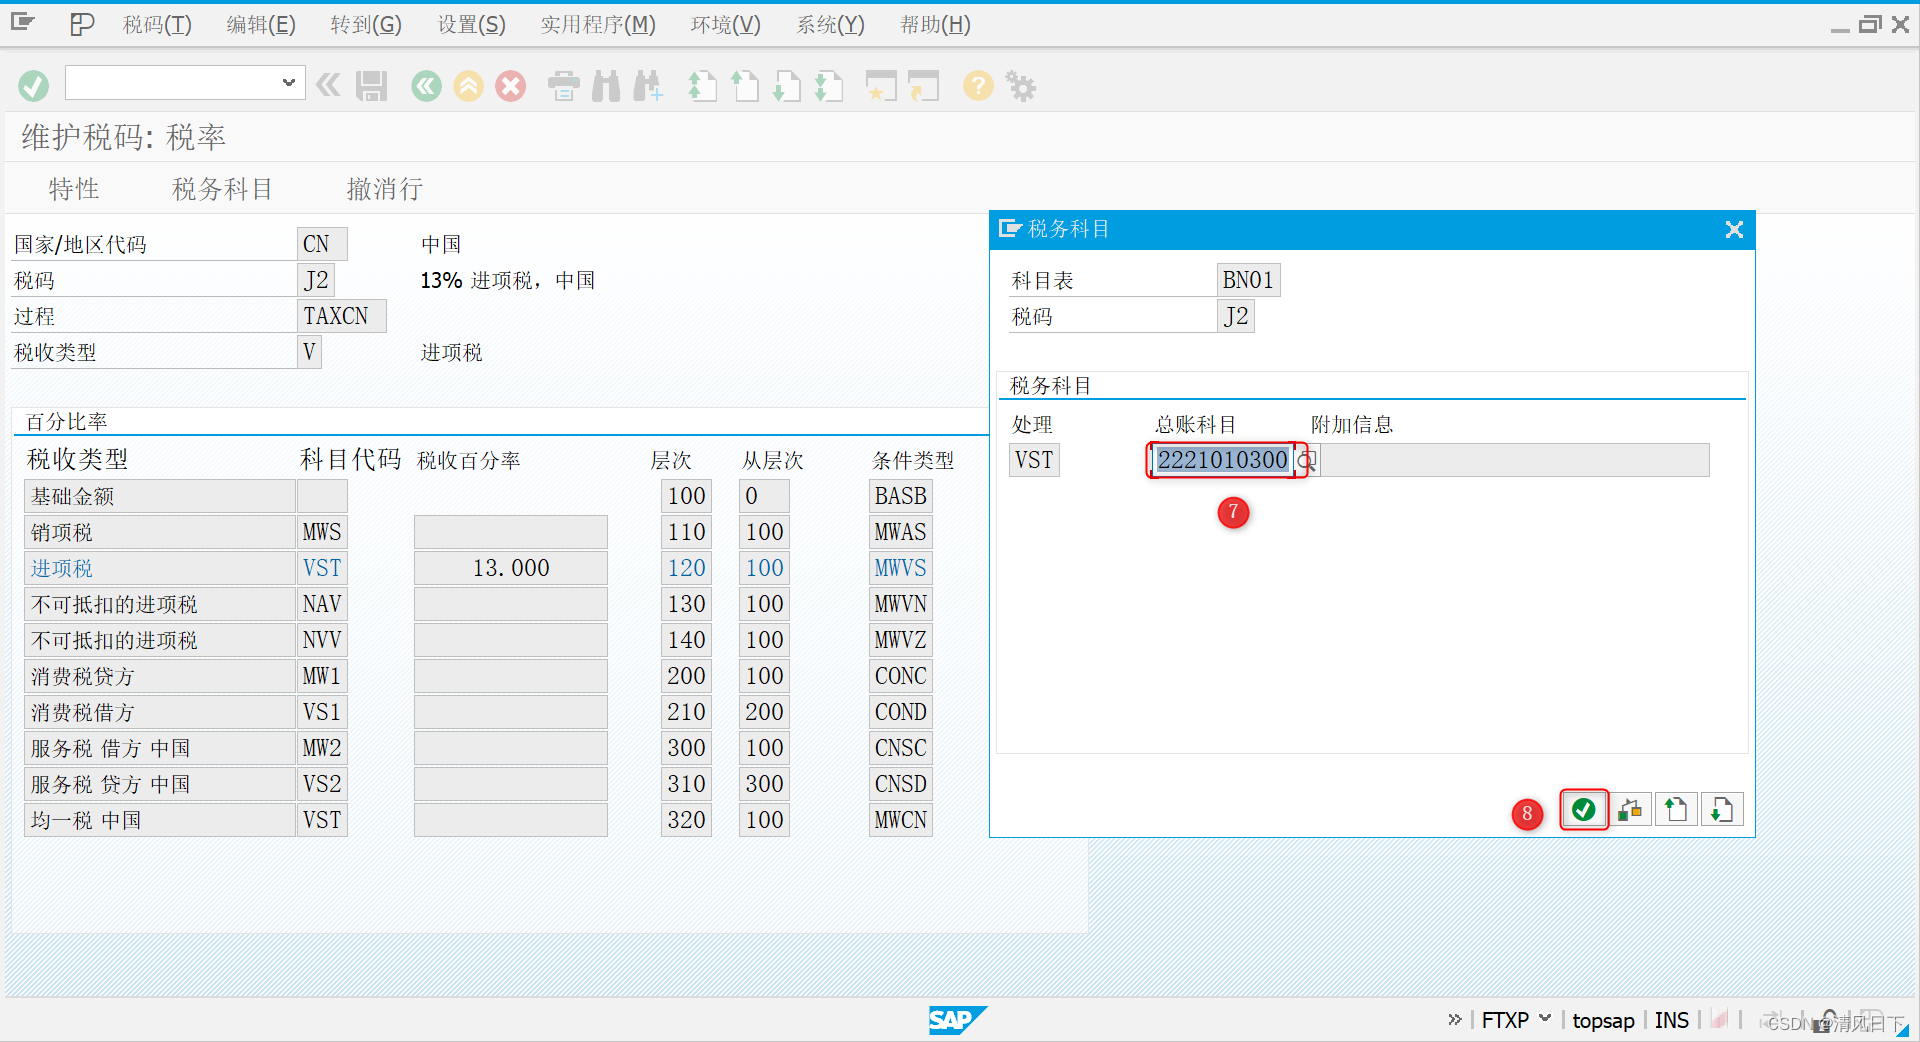Click the Exit yellow arrow icon

pyautogui.click(x=468, y=86)
